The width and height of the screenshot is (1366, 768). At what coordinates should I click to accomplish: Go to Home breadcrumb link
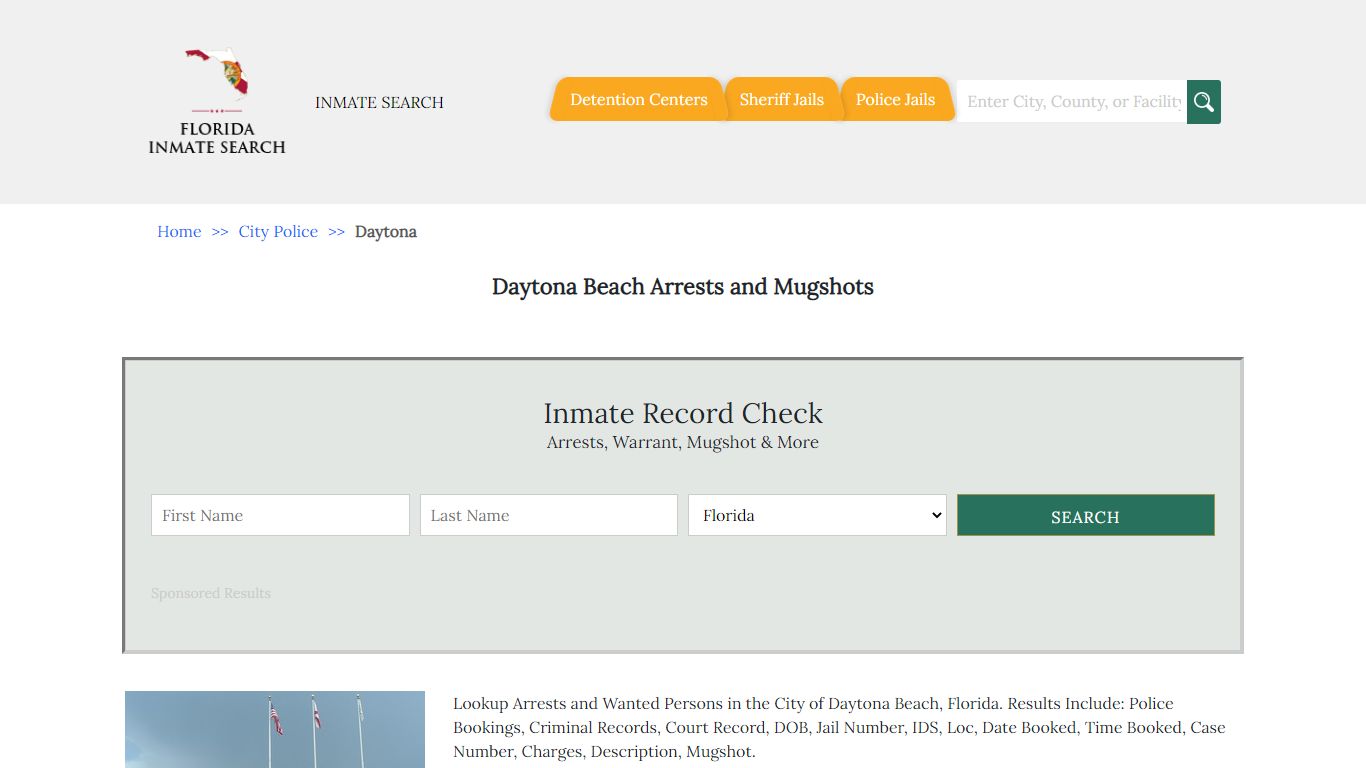[179, 231]
